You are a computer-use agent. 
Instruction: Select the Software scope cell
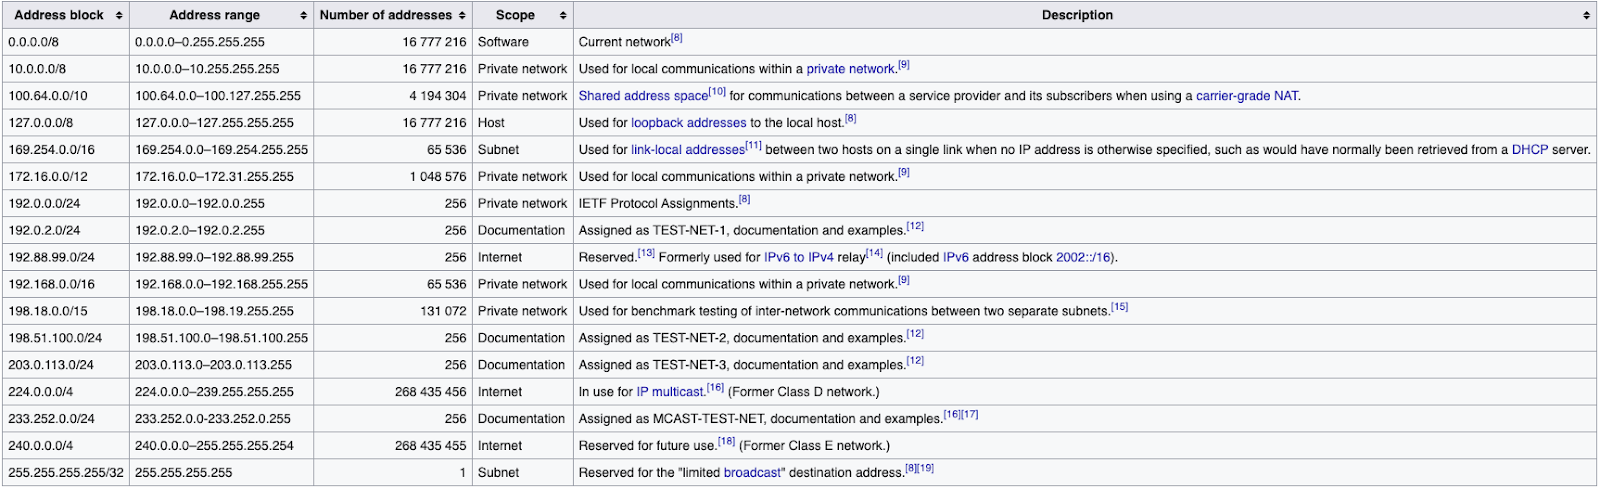click(x=523, y=42)
